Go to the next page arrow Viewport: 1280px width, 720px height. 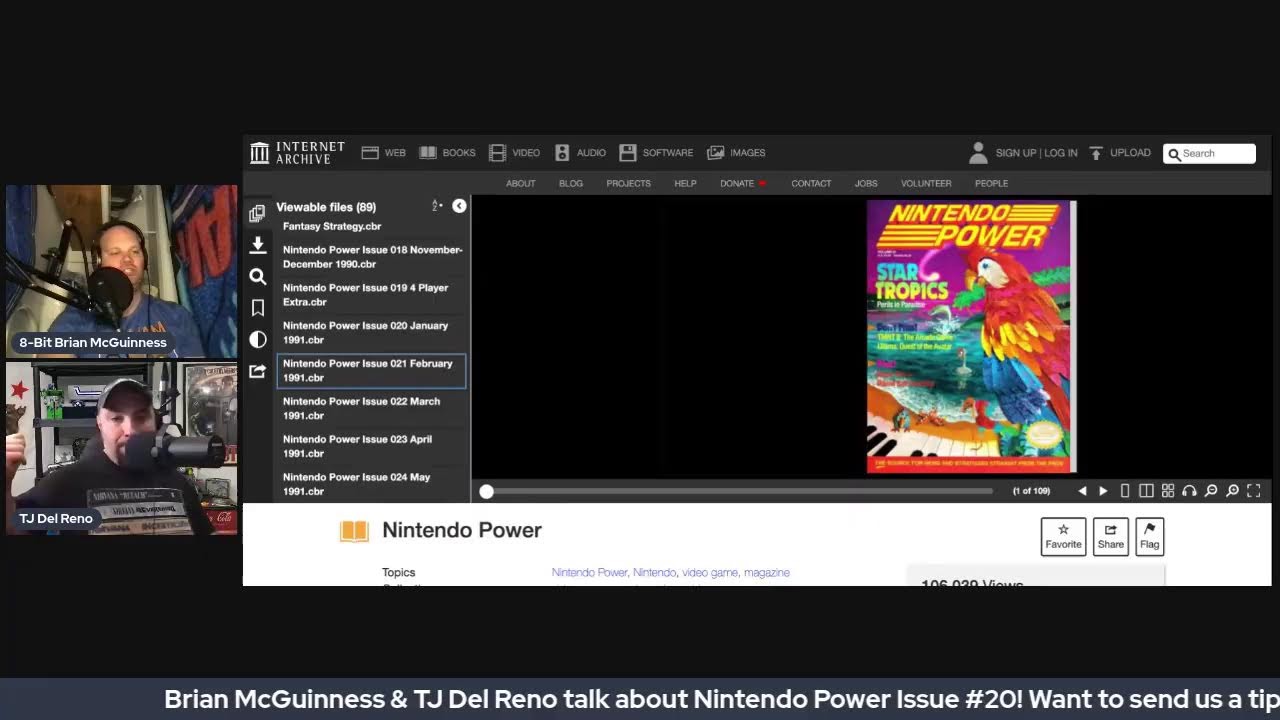pyautogui.click(x=1103, y=491)
